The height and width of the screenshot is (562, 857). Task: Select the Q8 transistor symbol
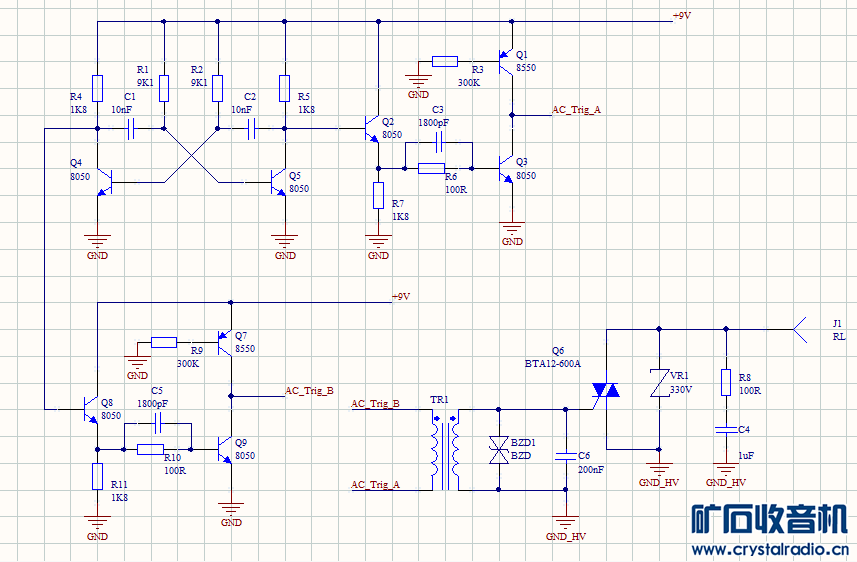point(91,409)
